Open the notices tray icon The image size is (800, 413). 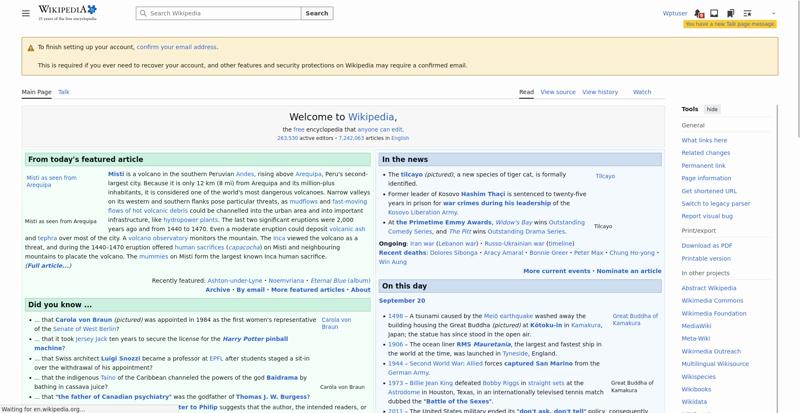[x=714, y=13]
